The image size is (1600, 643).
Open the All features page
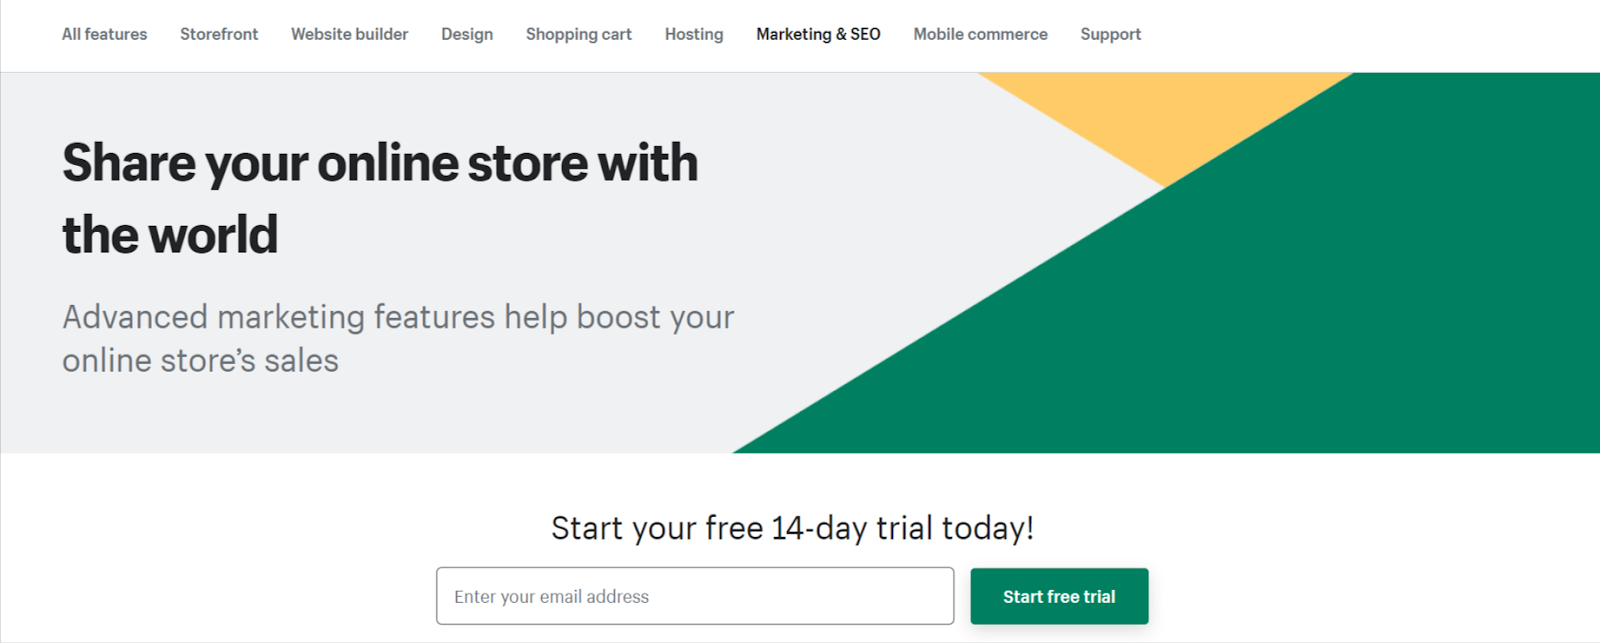[x=104, y=34]
